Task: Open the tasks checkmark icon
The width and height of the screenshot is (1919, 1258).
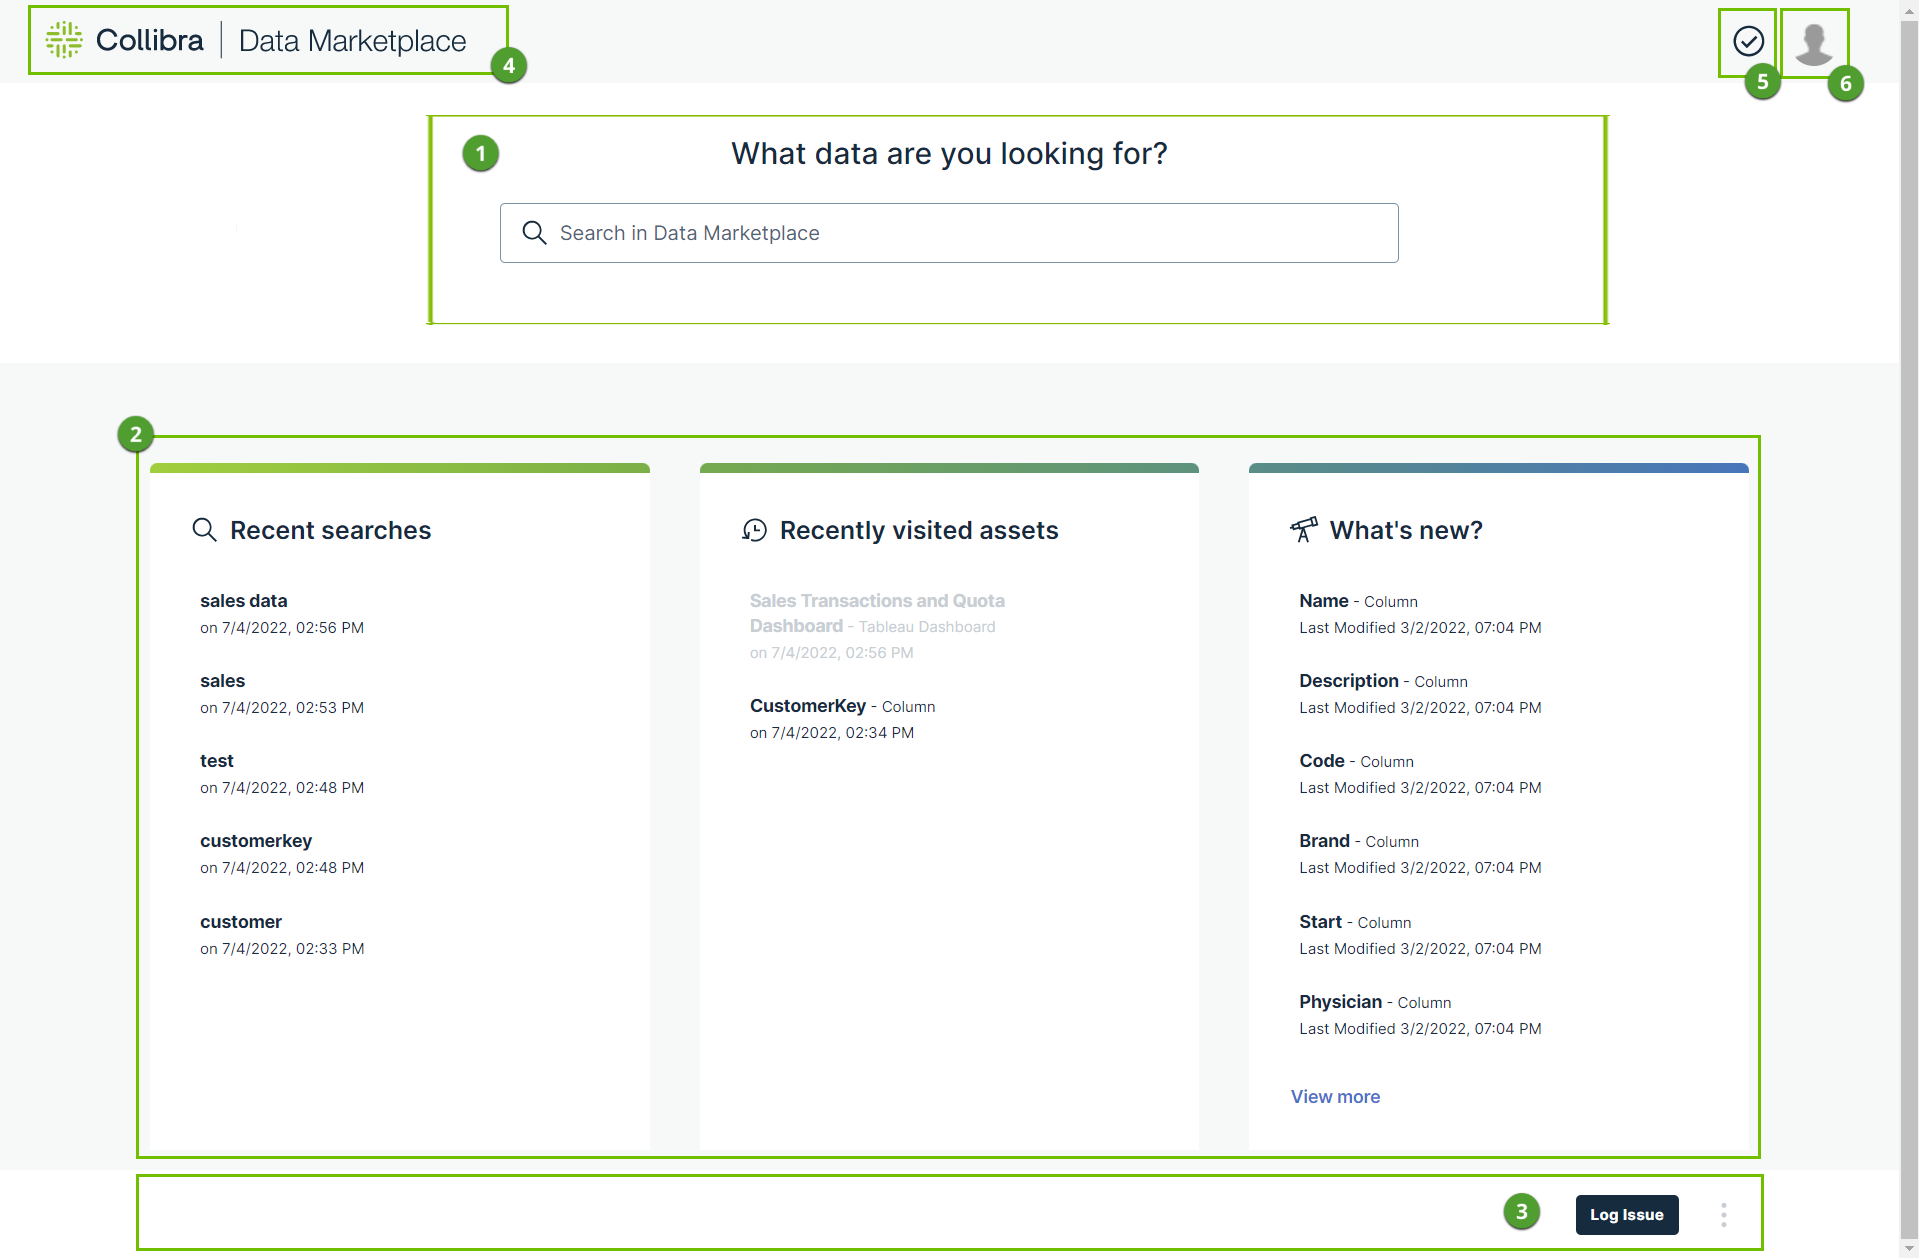Action: coord(1748,41)
